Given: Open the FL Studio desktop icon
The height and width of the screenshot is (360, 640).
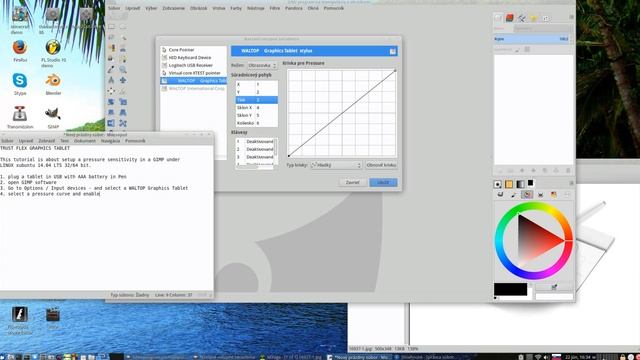Looking at the screenshot, I should click(53, 53).
